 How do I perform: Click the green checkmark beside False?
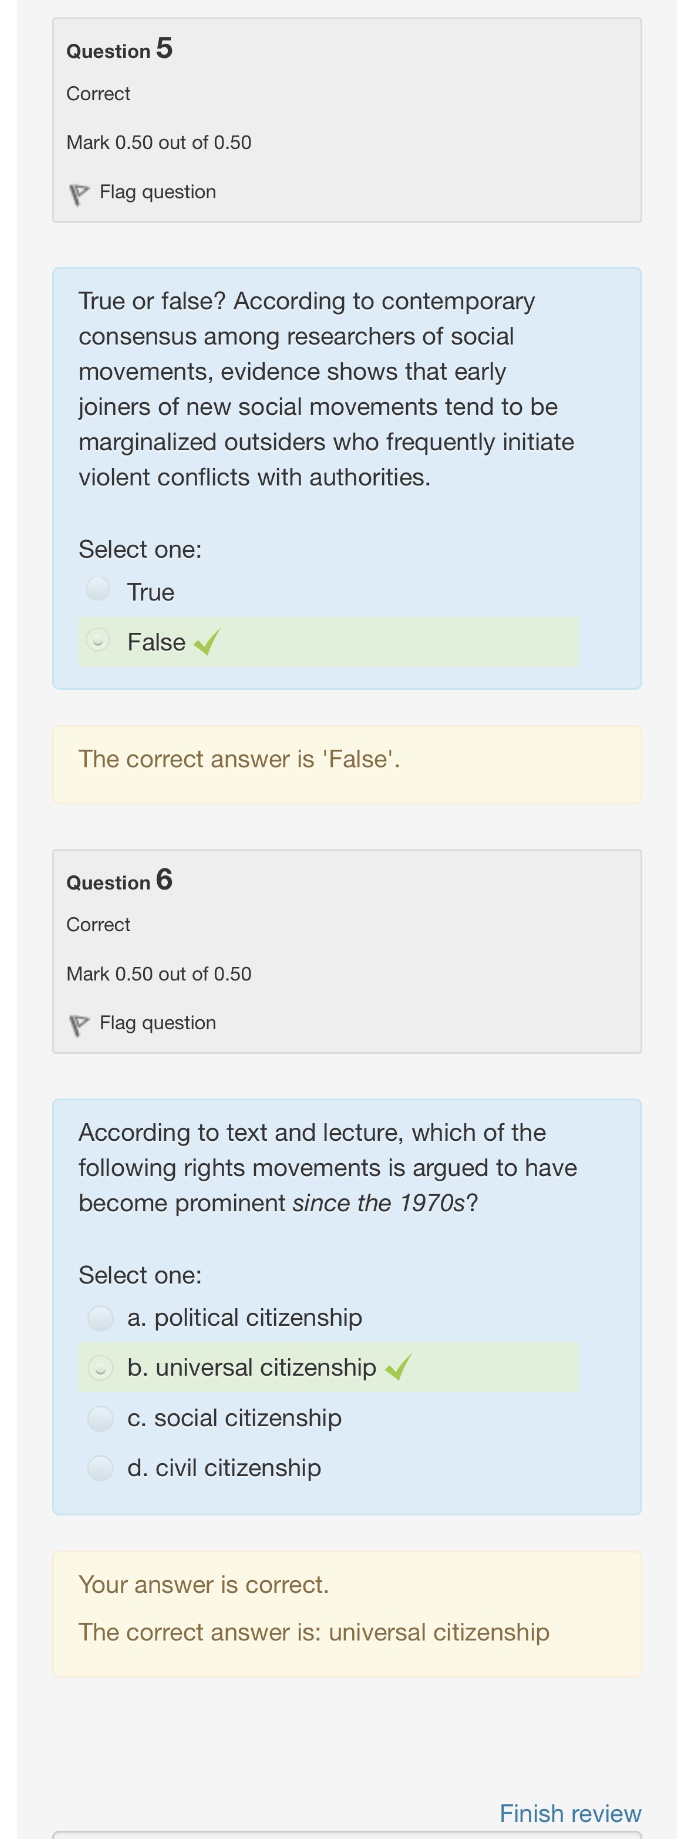pos(207,642)
